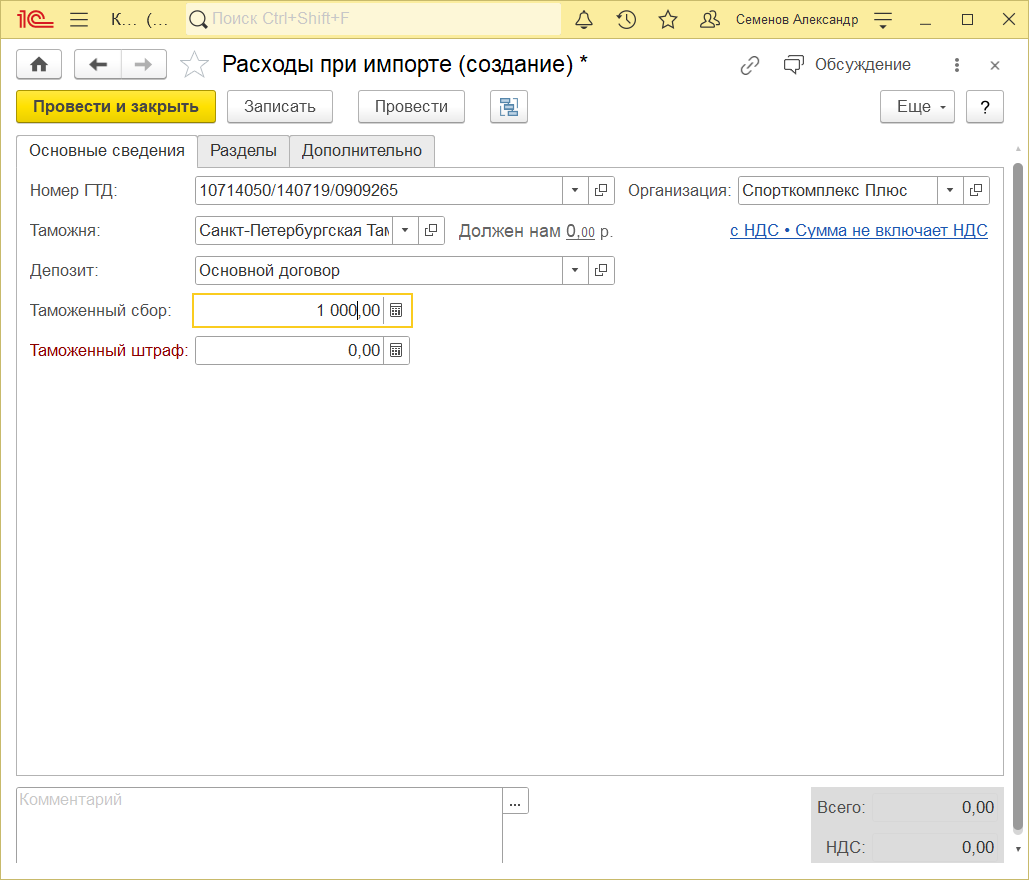The image size is (1029, 880).
Task: Open Обсуждение discussion panel
Action: (847, 65)
